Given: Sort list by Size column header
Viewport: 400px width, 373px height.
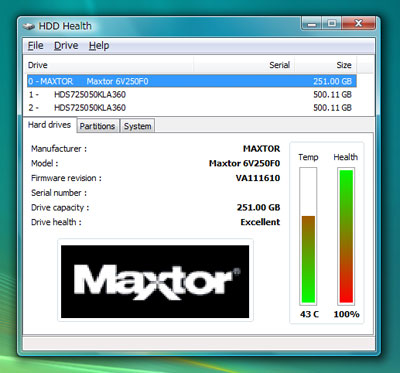Looking at the screenshot, I should (x=325, y=65).
